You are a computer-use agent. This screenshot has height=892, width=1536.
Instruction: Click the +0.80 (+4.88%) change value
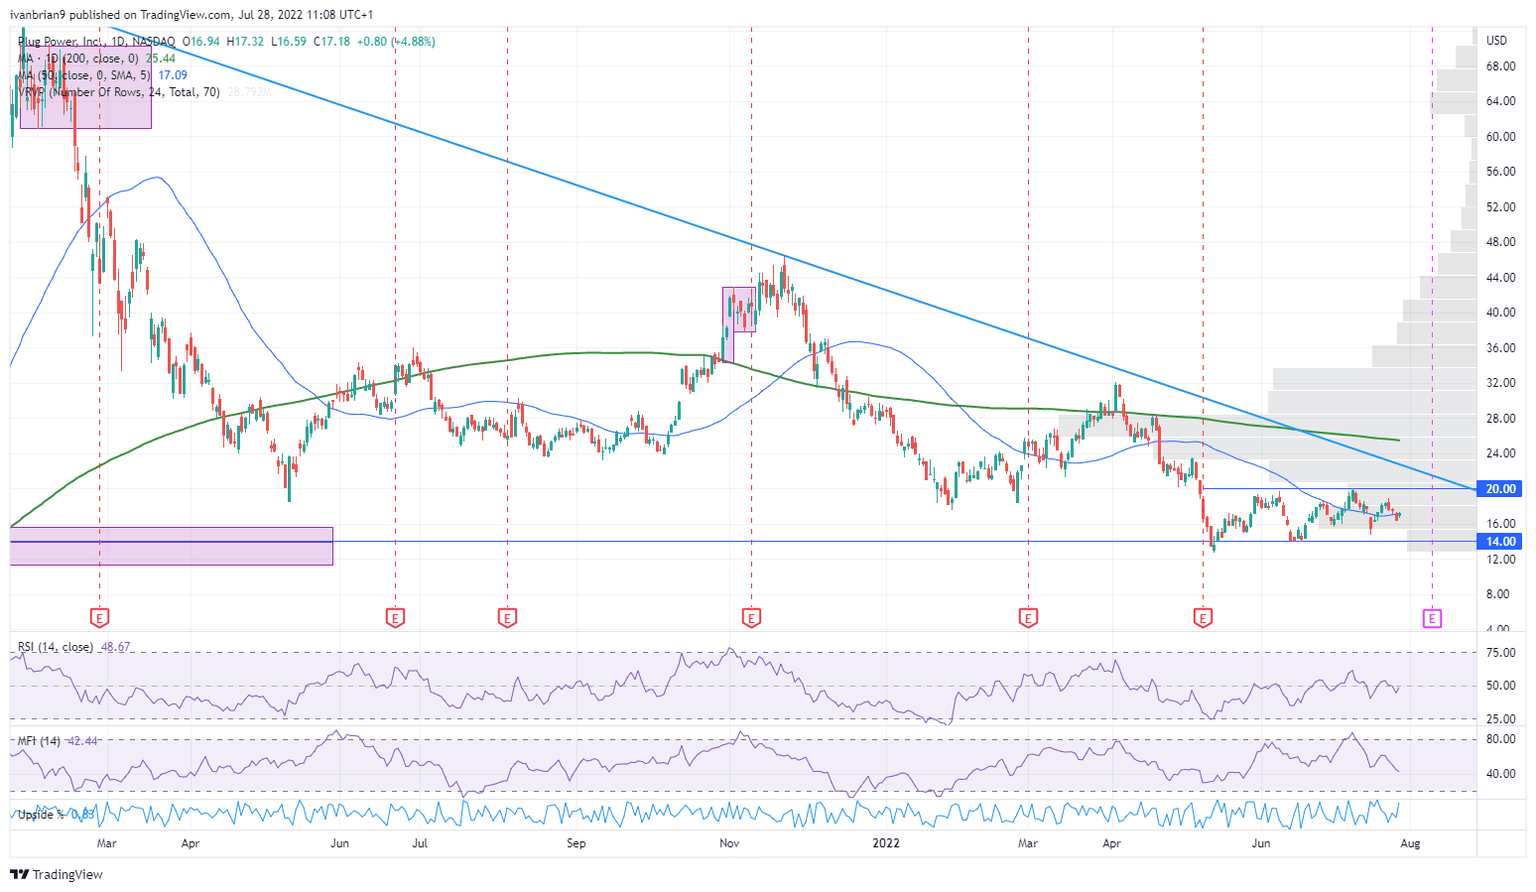396,42
